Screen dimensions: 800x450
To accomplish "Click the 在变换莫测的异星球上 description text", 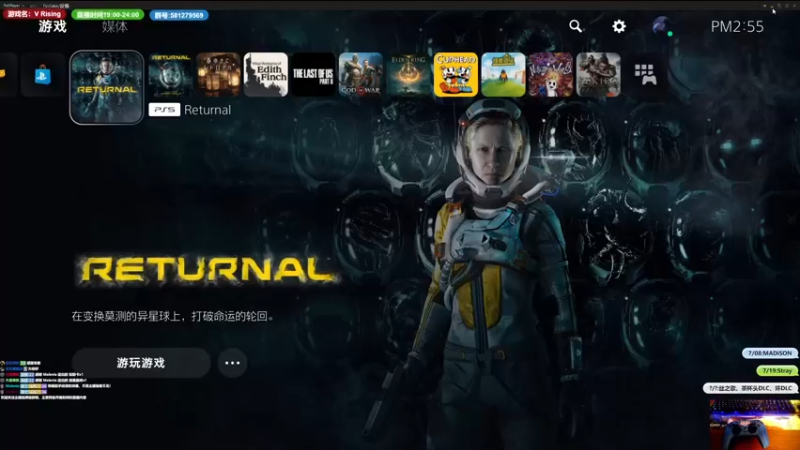I will [173, 316].
